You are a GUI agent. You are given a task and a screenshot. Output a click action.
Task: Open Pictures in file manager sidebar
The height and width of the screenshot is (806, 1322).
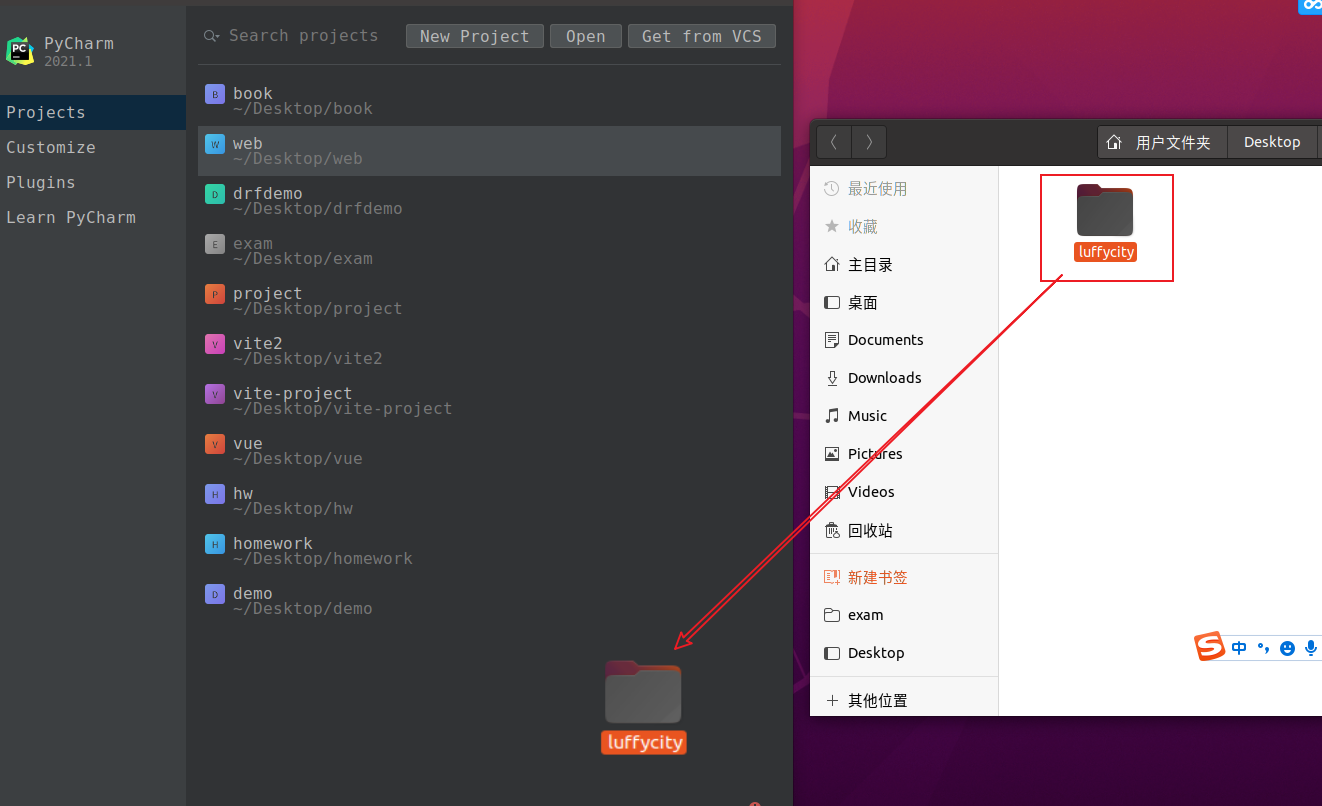[904, 454]
